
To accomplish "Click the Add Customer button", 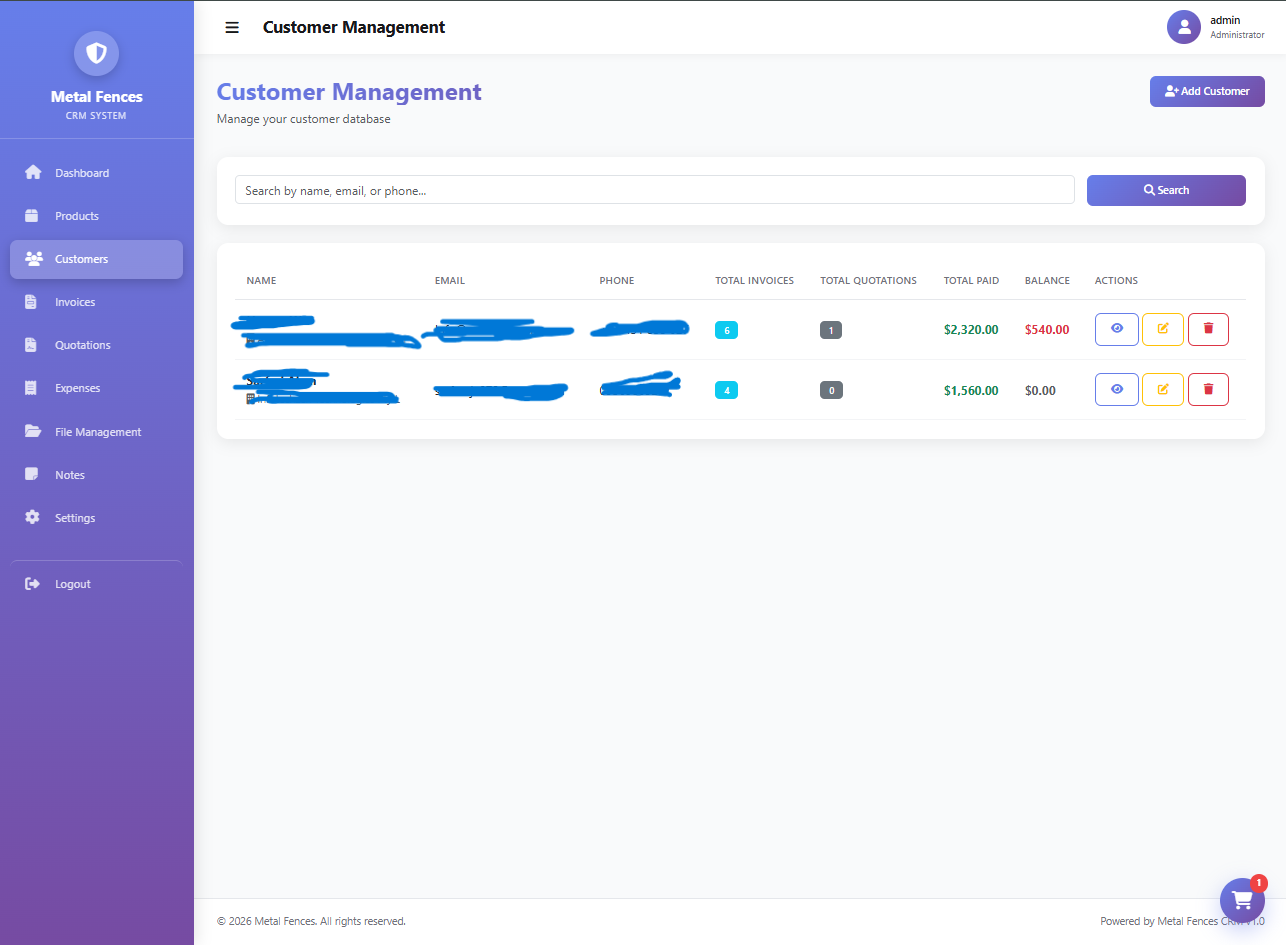I will 1207,91.
